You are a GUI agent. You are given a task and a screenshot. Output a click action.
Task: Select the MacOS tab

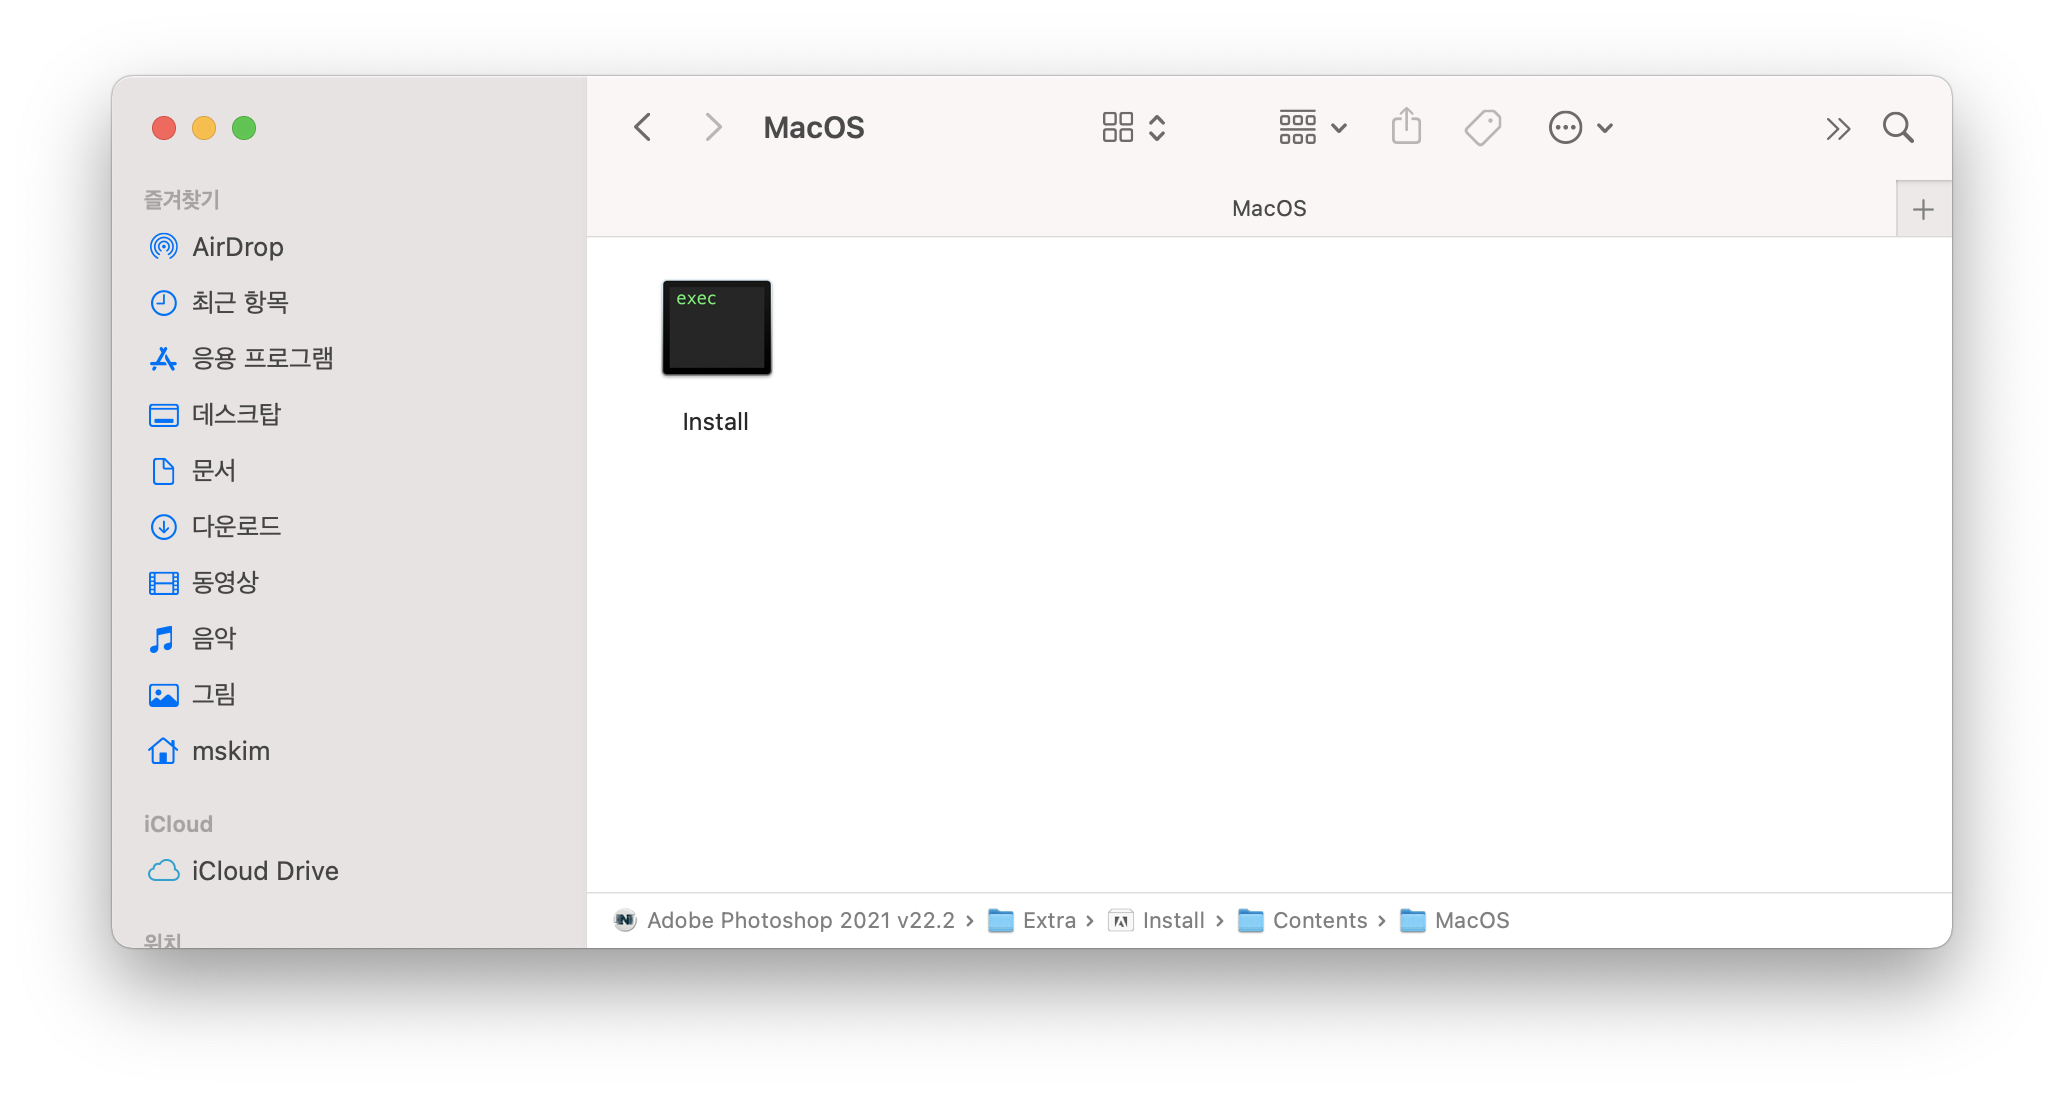(1268, 208)
